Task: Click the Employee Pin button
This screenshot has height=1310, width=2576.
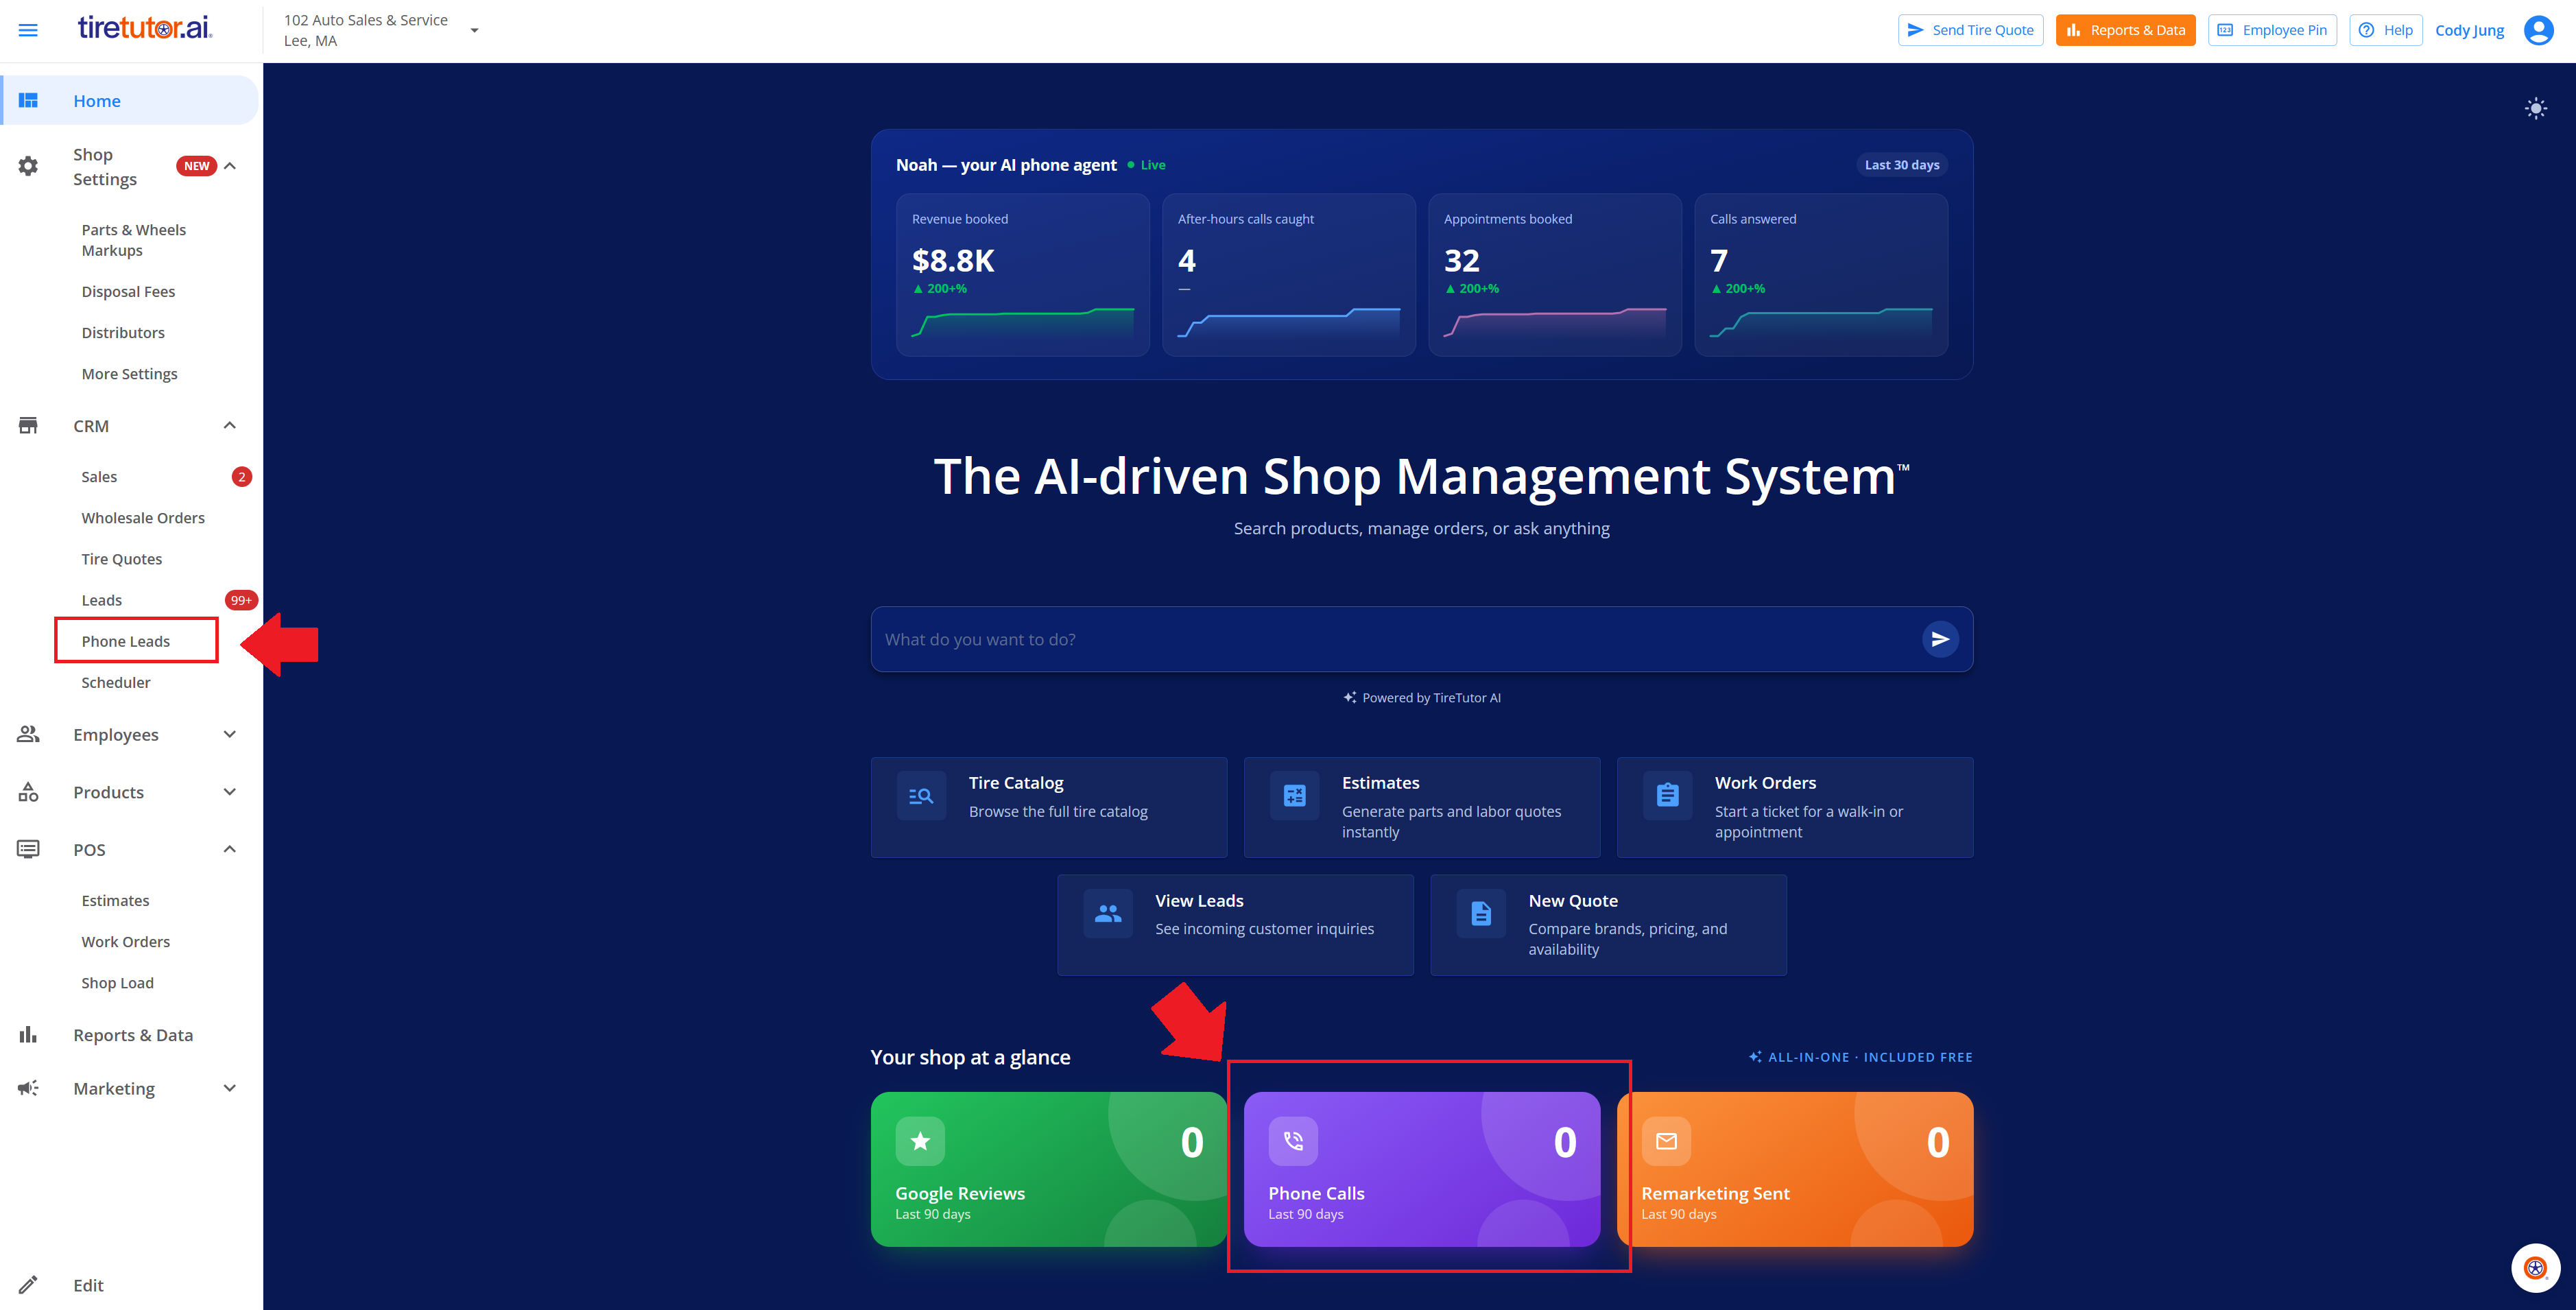Action: [x=2272, y=30]
